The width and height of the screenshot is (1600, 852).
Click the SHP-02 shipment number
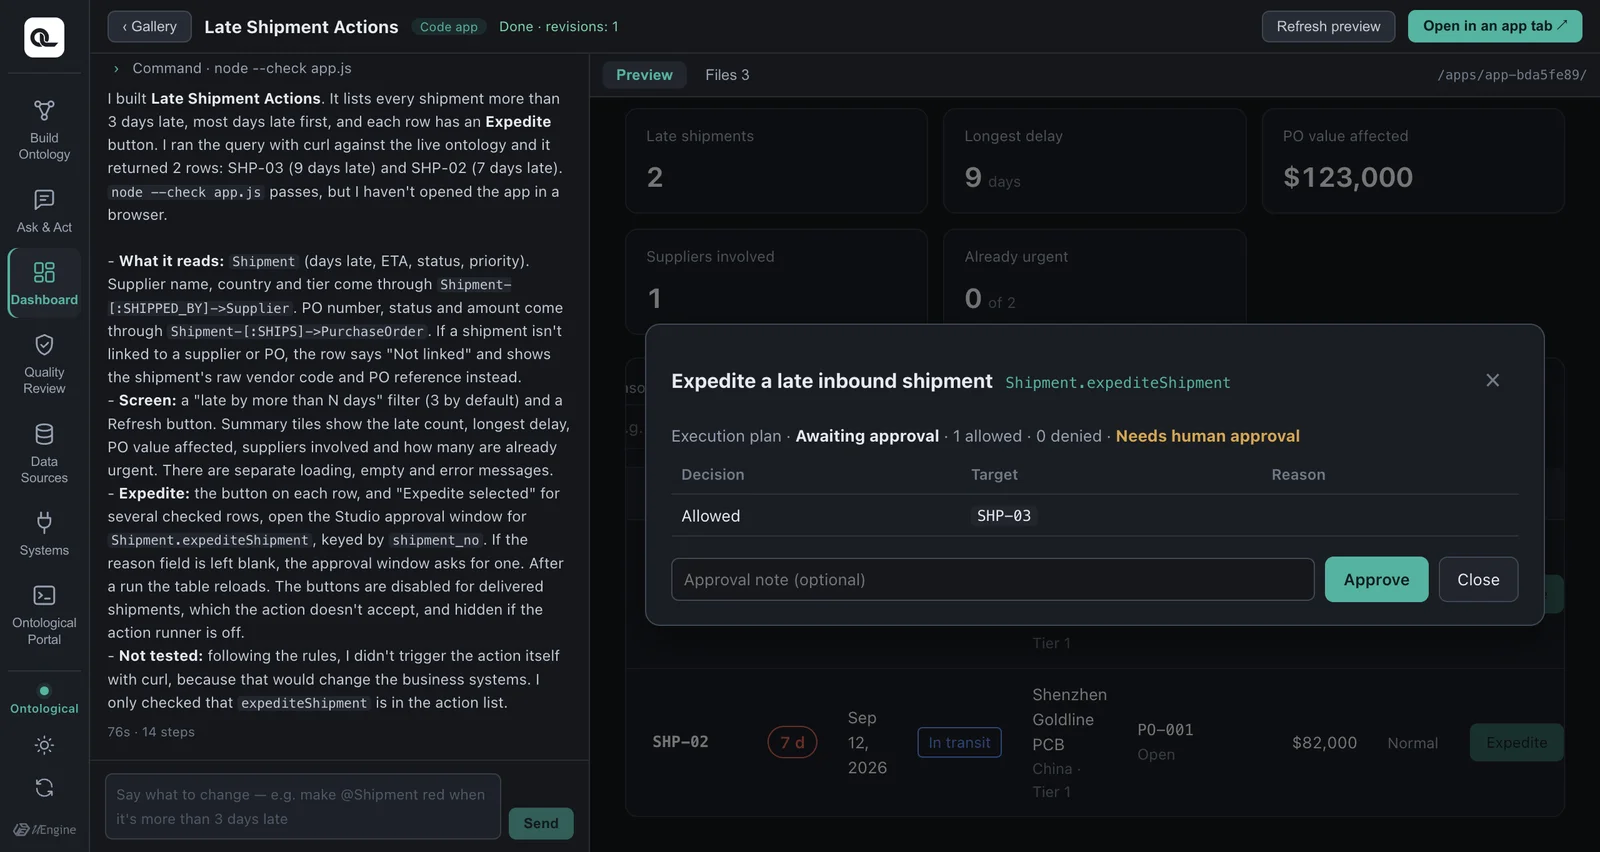pyautogui.click(x=680, y=742)
